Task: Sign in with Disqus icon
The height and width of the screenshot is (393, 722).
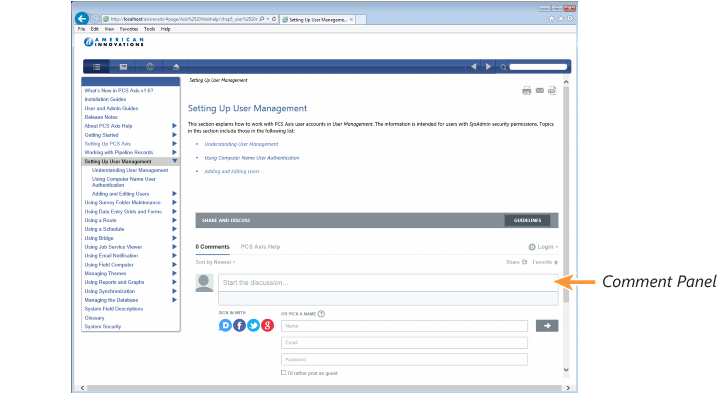Action: pos(225,325)
